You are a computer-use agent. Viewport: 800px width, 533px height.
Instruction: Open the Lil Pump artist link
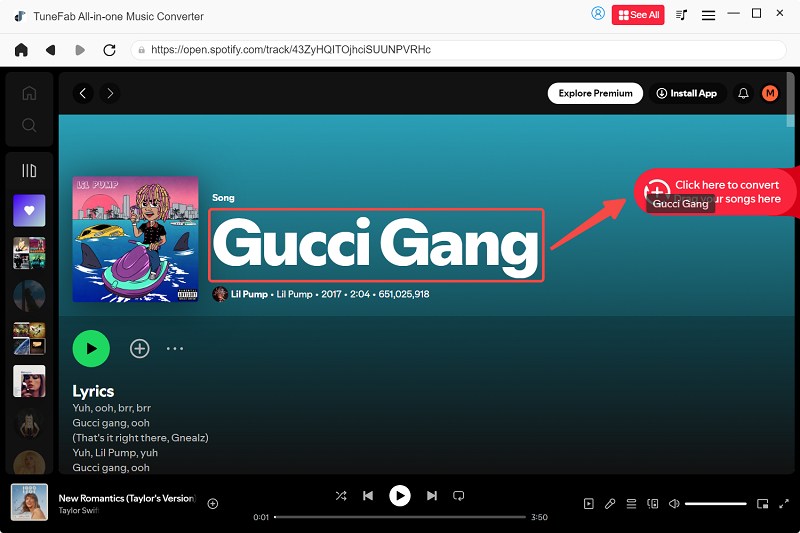(x=249, y=294)
